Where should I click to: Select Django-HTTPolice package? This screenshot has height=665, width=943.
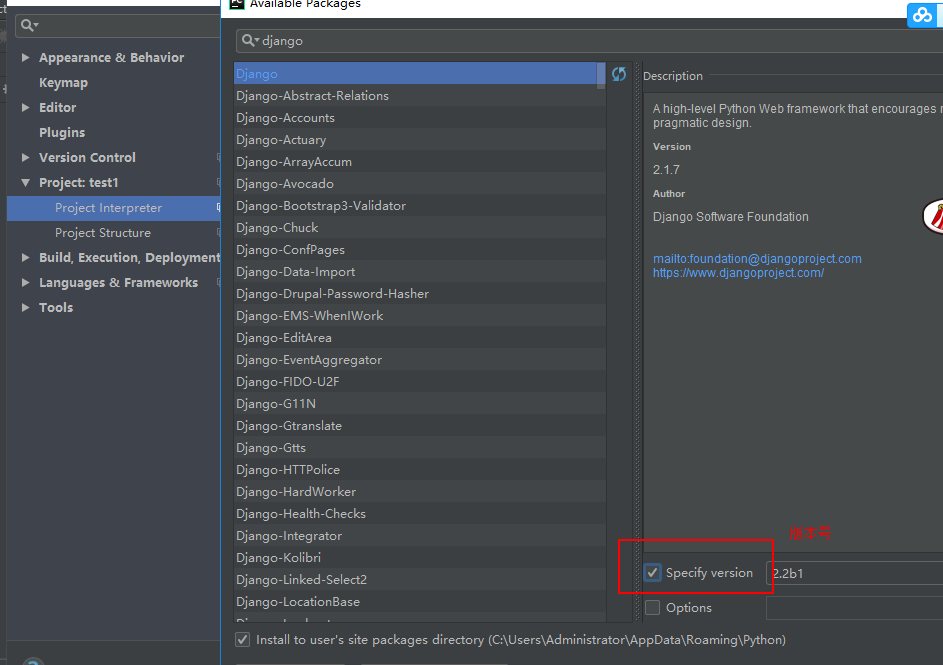tap(420, 470)
